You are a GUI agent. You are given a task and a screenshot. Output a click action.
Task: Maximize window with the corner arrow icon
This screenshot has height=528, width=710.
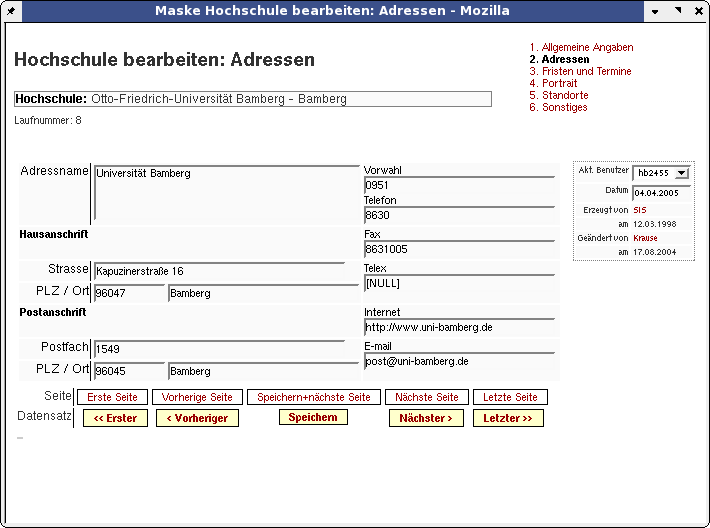coord(677,11)
